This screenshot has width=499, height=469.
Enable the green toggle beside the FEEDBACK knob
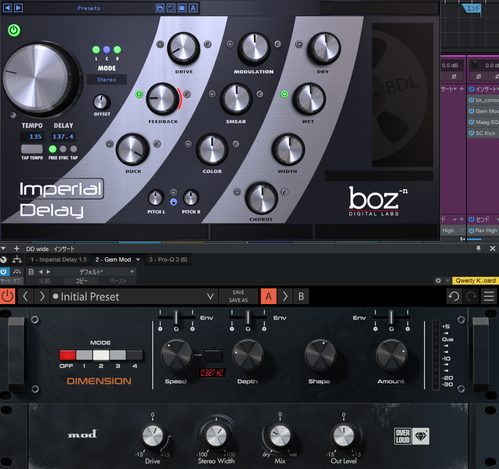click(139, 94)
